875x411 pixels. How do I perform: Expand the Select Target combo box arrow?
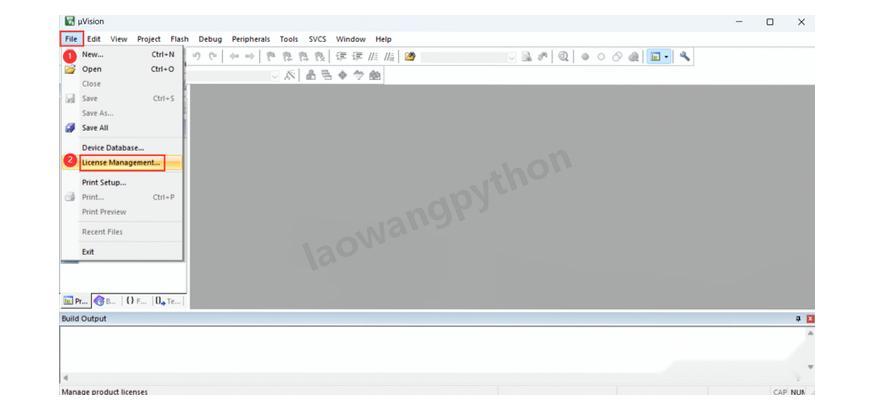(275, 76)
